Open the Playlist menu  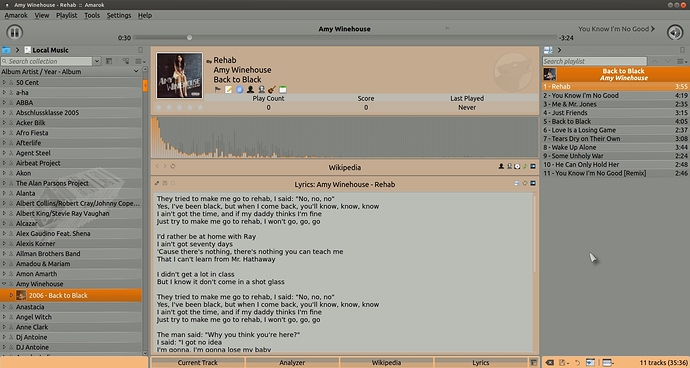pyautogui.click(x=66, y=15)
